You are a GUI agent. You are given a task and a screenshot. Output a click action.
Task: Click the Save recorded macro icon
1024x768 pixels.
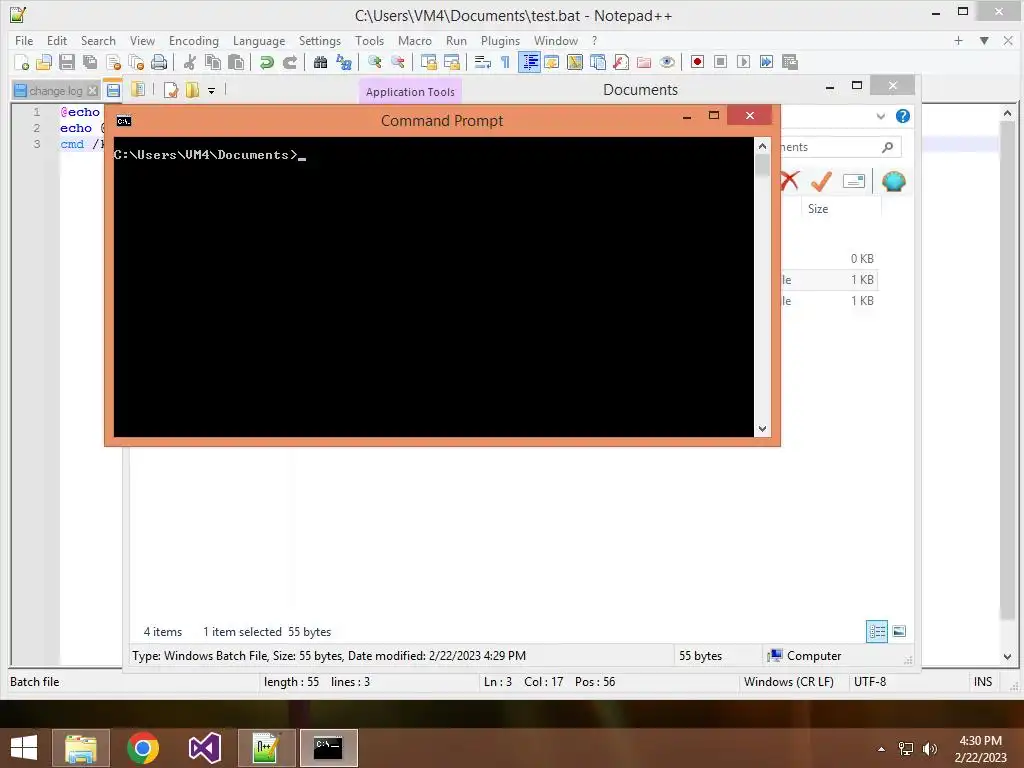(x=790, y=62)
